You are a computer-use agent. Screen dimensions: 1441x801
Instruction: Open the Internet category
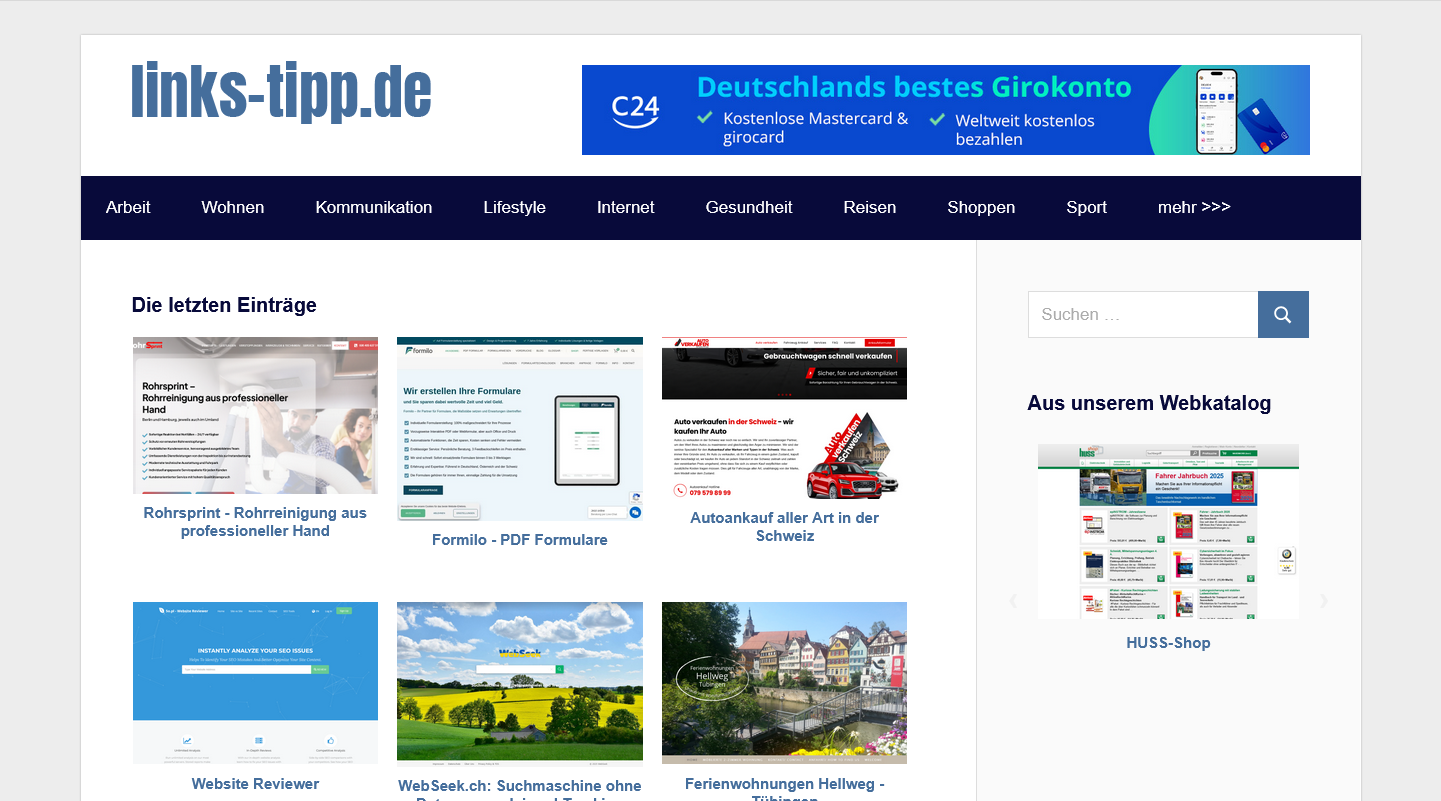[x=625, y=207]
